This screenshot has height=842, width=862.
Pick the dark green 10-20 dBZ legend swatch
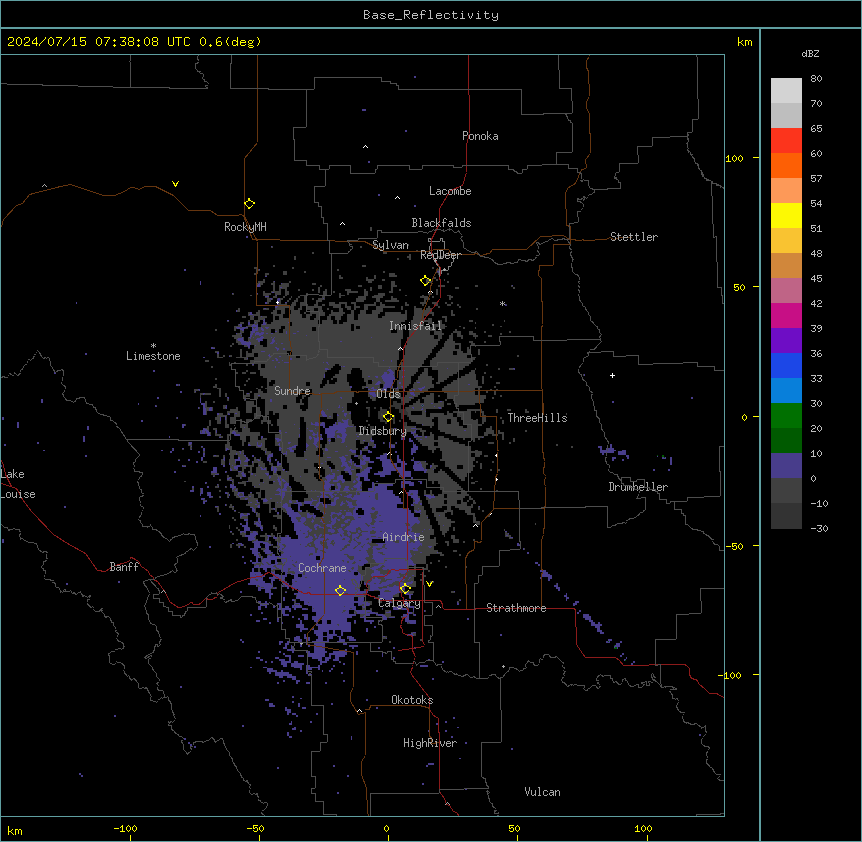click(786, 441)
